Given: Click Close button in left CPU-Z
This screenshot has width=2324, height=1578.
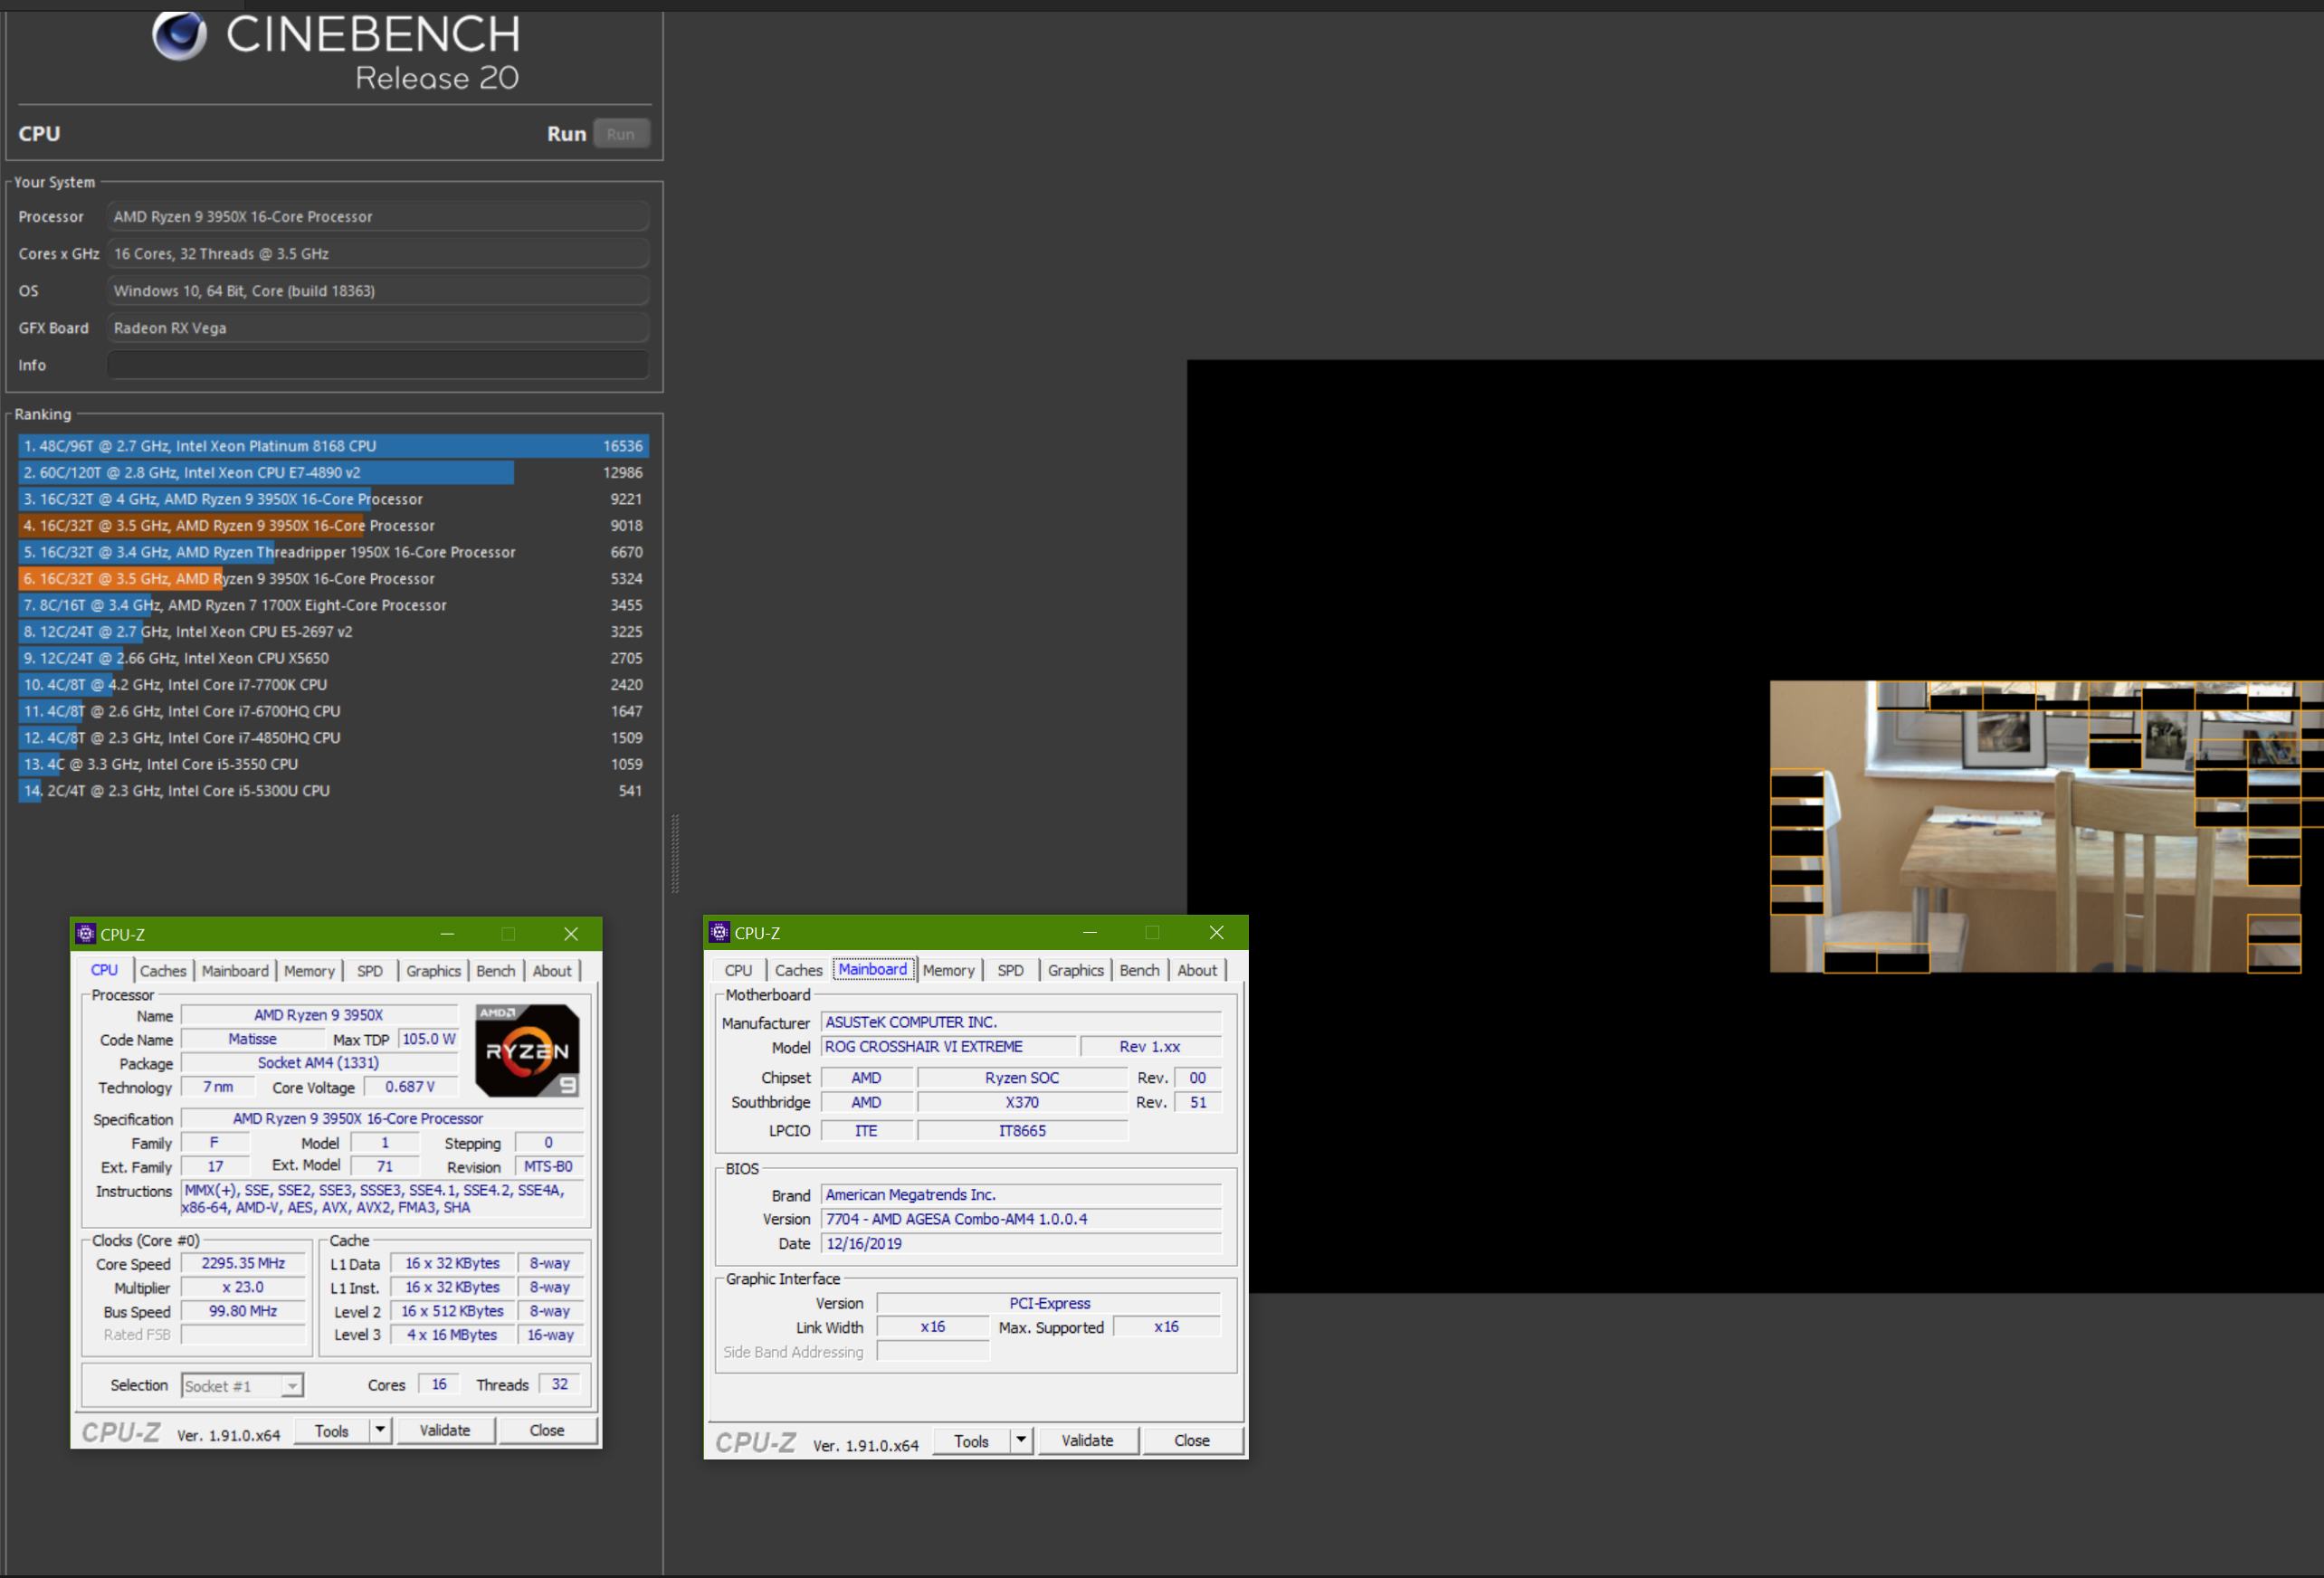Looking at the screenshot, I should point(547,1430).
